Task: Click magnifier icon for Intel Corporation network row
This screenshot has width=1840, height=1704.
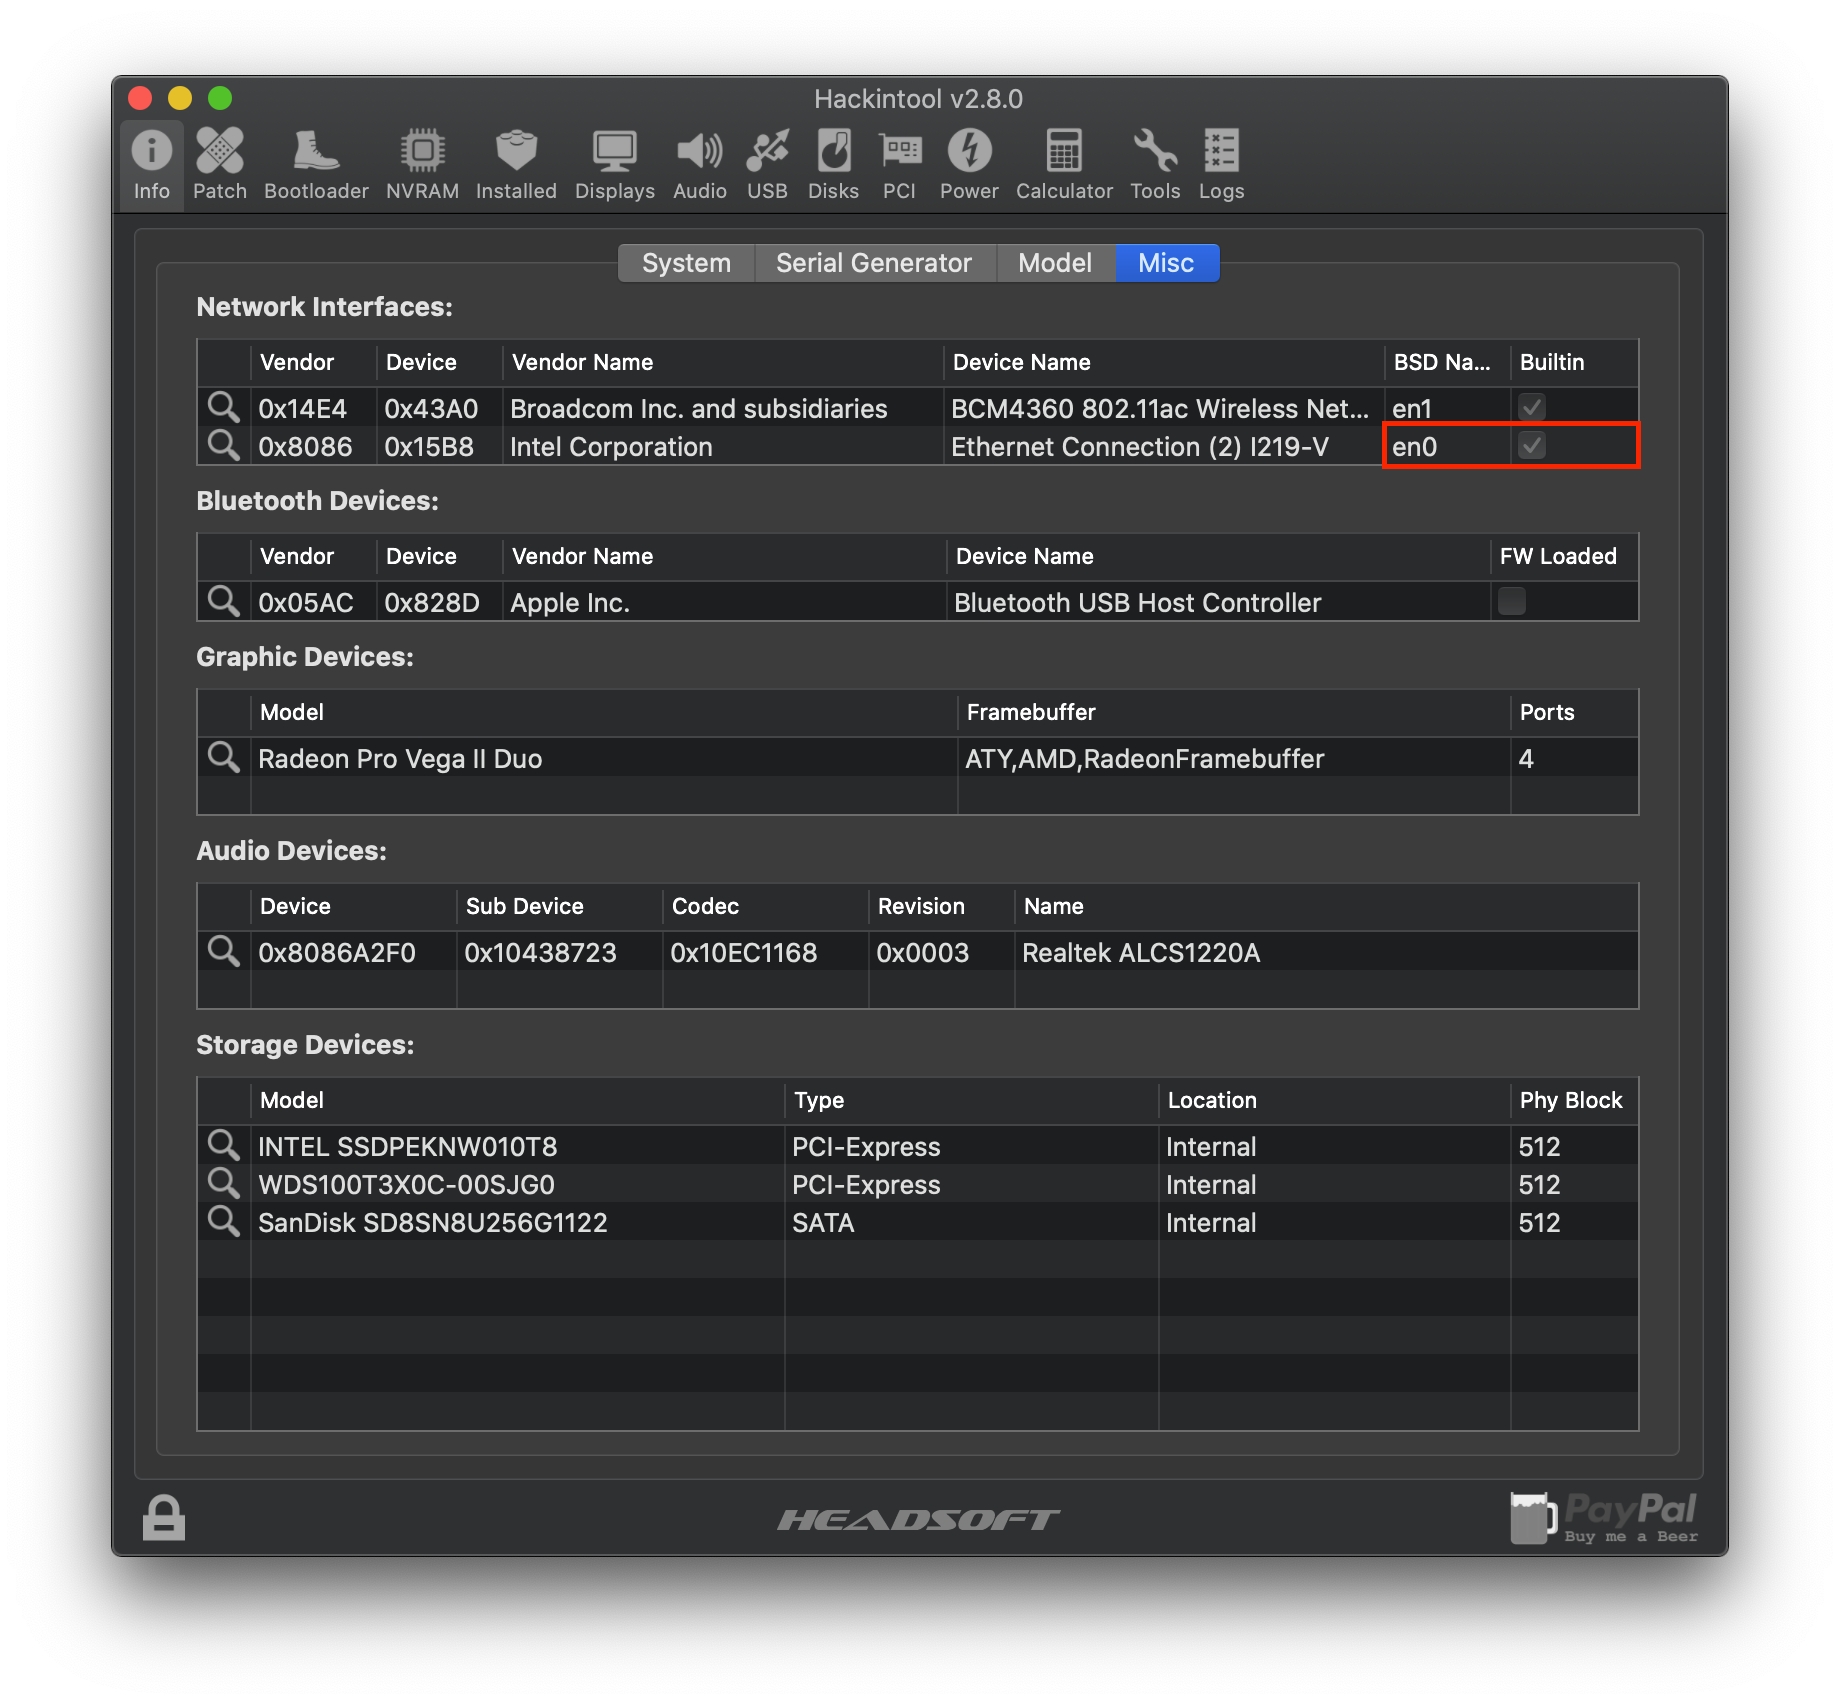Action: (x=223, y=445)
